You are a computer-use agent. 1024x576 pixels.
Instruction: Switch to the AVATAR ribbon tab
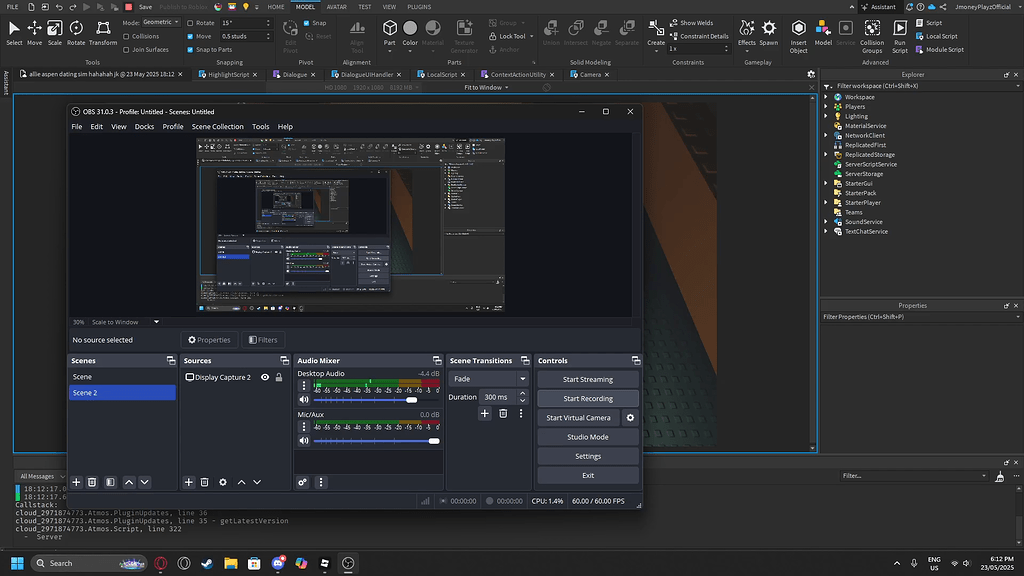(x=337, y=7)
